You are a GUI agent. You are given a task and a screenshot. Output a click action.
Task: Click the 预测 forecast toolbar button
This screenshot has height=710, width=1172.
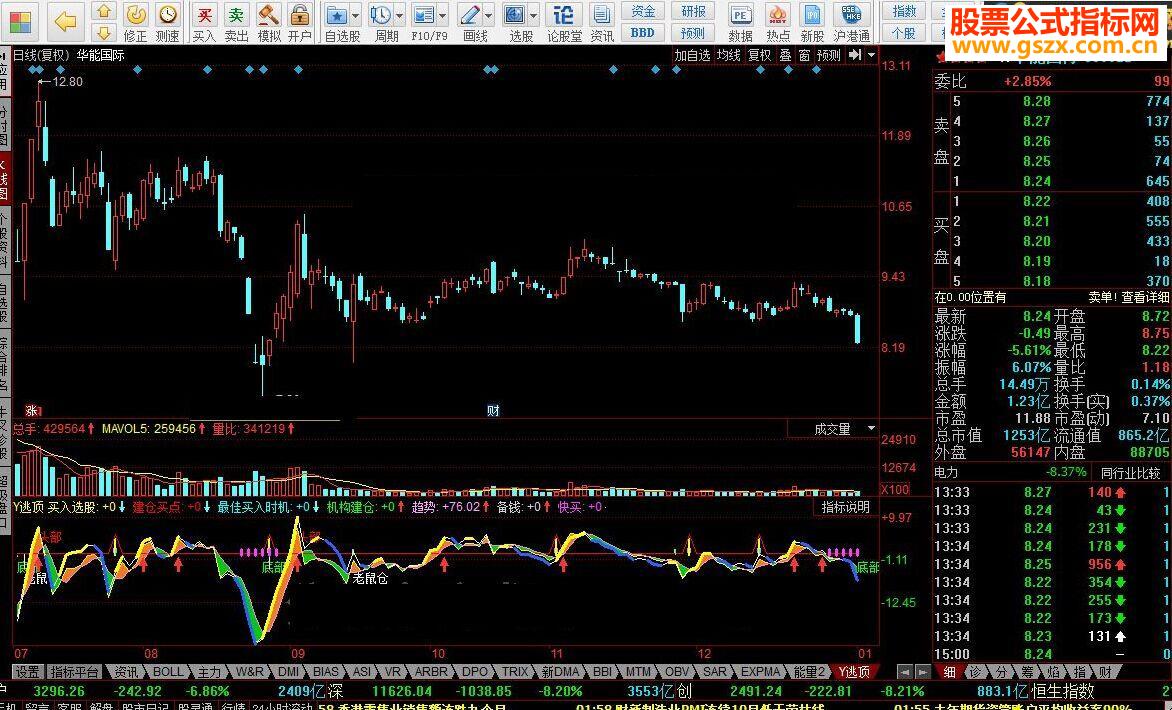pyautogui.click(x=693, y=33)
